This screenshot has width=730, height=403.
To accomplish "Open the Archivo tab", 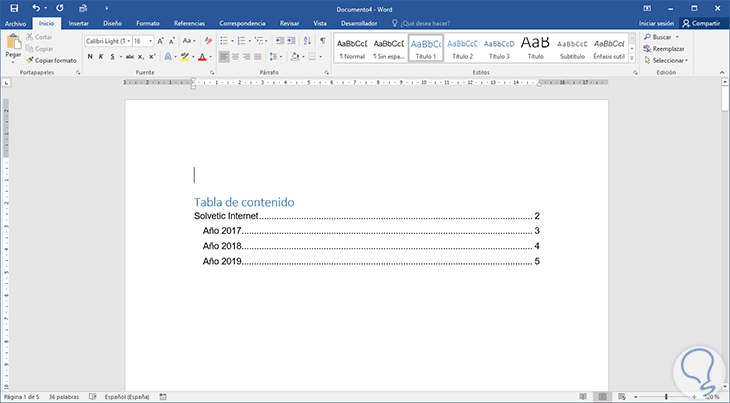I will 15,23.
